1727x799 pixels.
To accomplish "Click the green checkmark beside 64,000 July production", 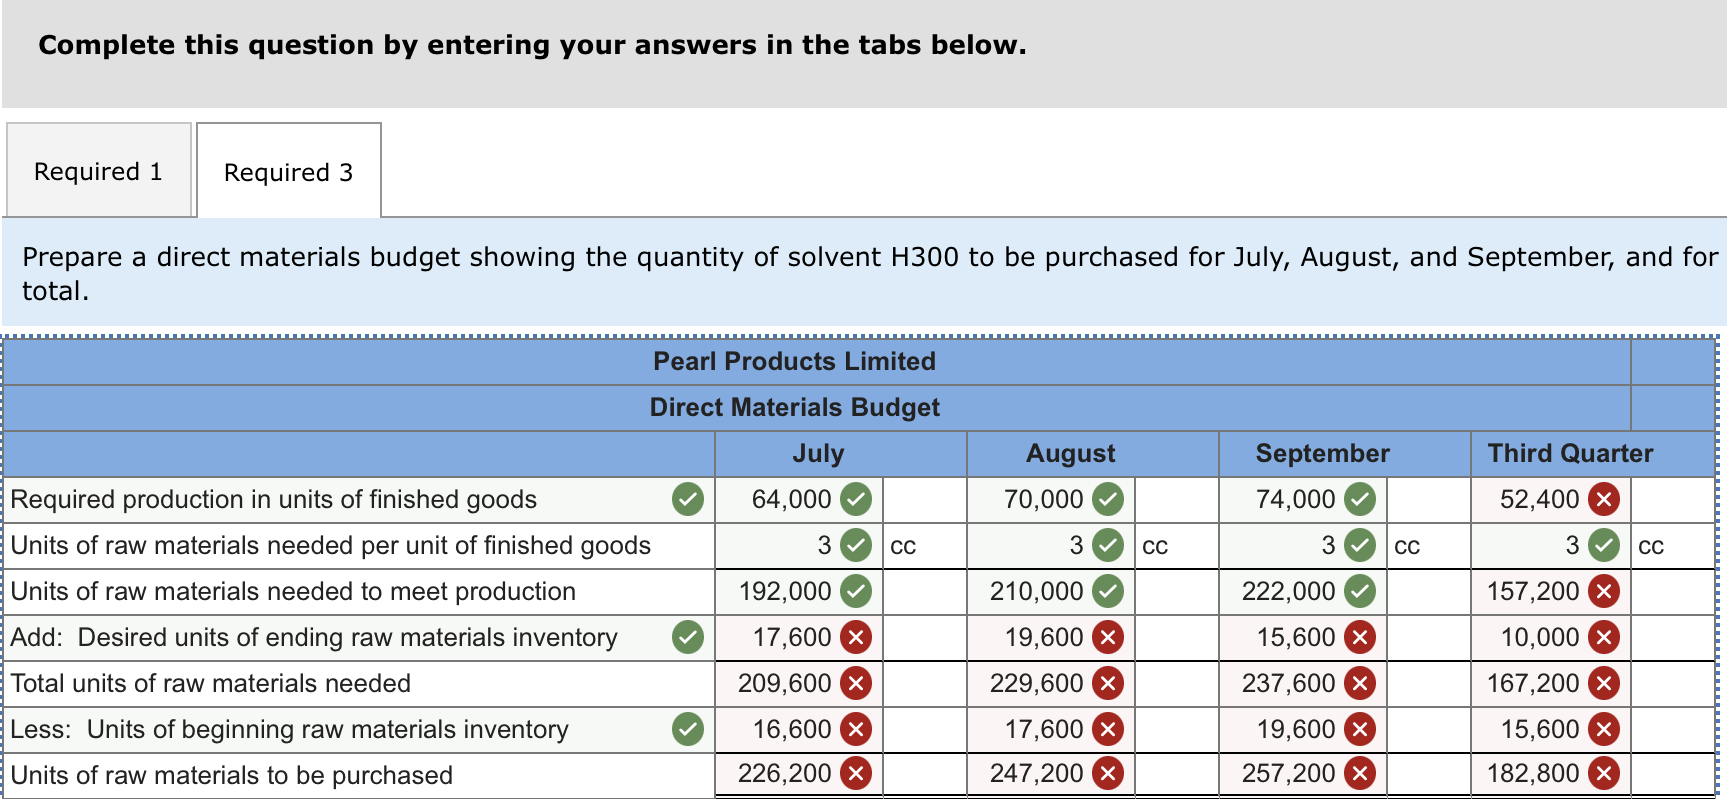I will pos(859,499).
